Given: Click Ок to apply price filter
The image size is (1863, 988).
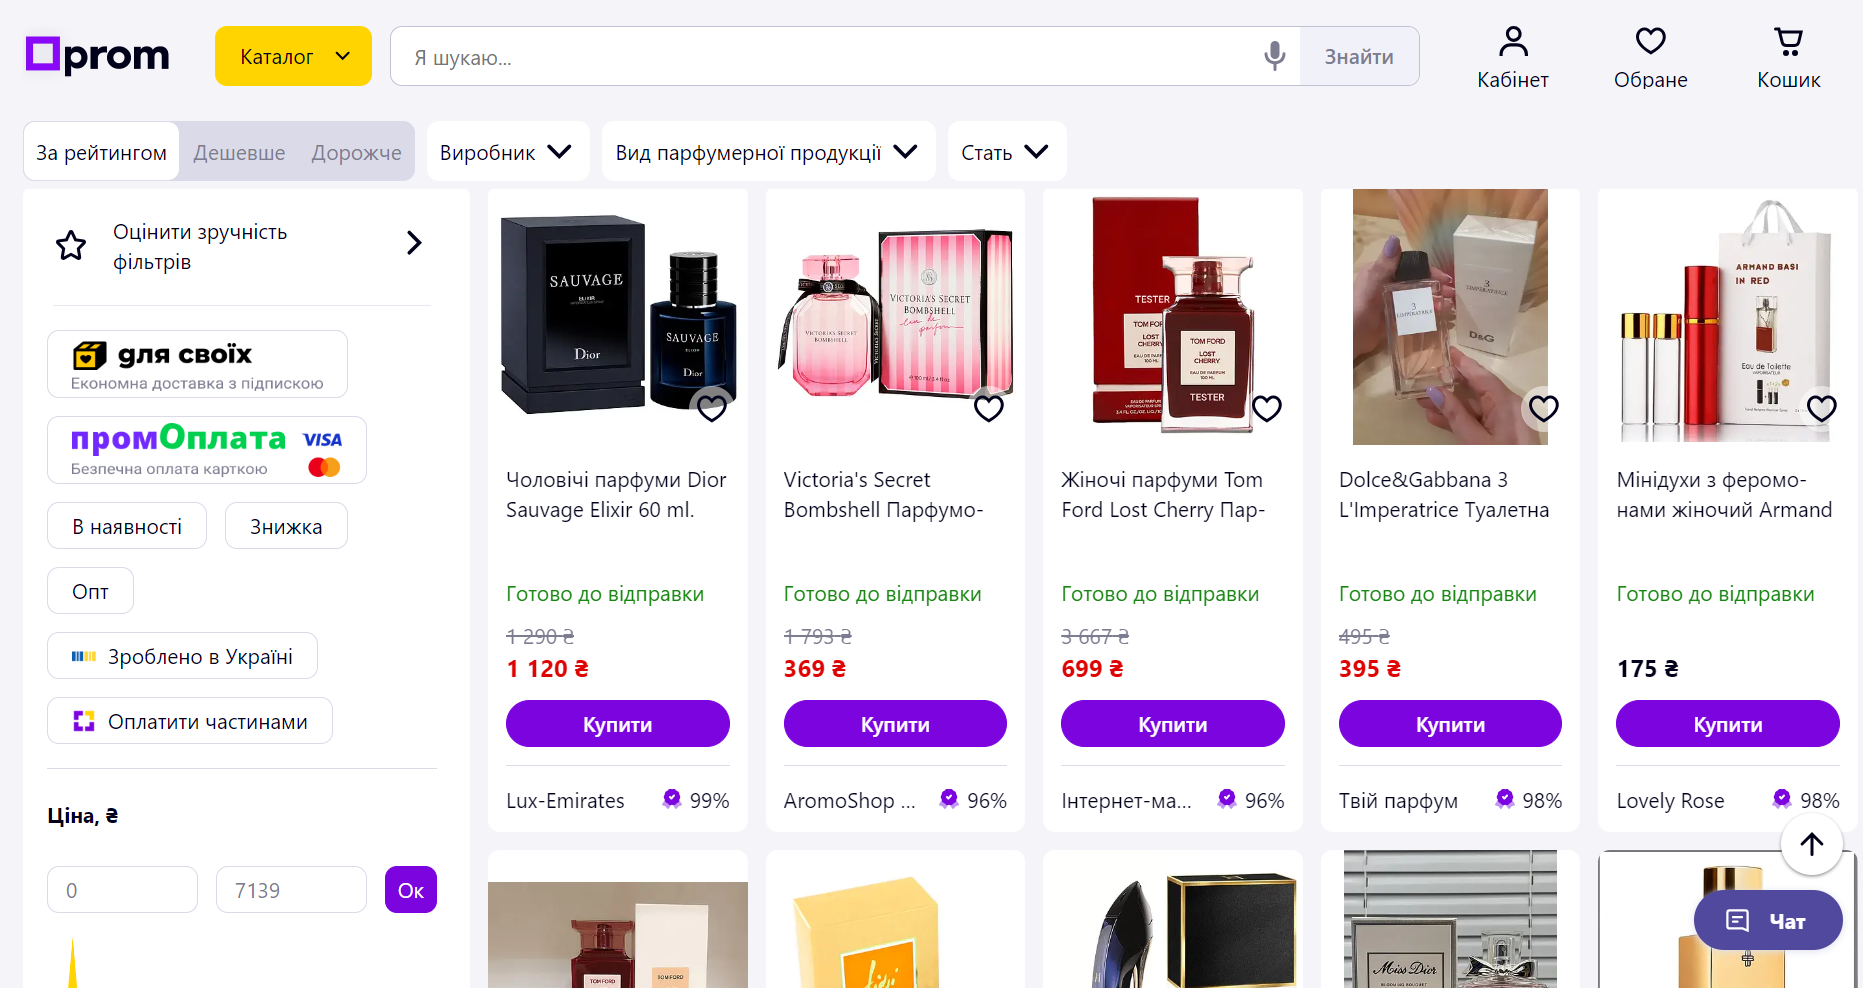Looking at the screenshot, I should coord(410,889).
